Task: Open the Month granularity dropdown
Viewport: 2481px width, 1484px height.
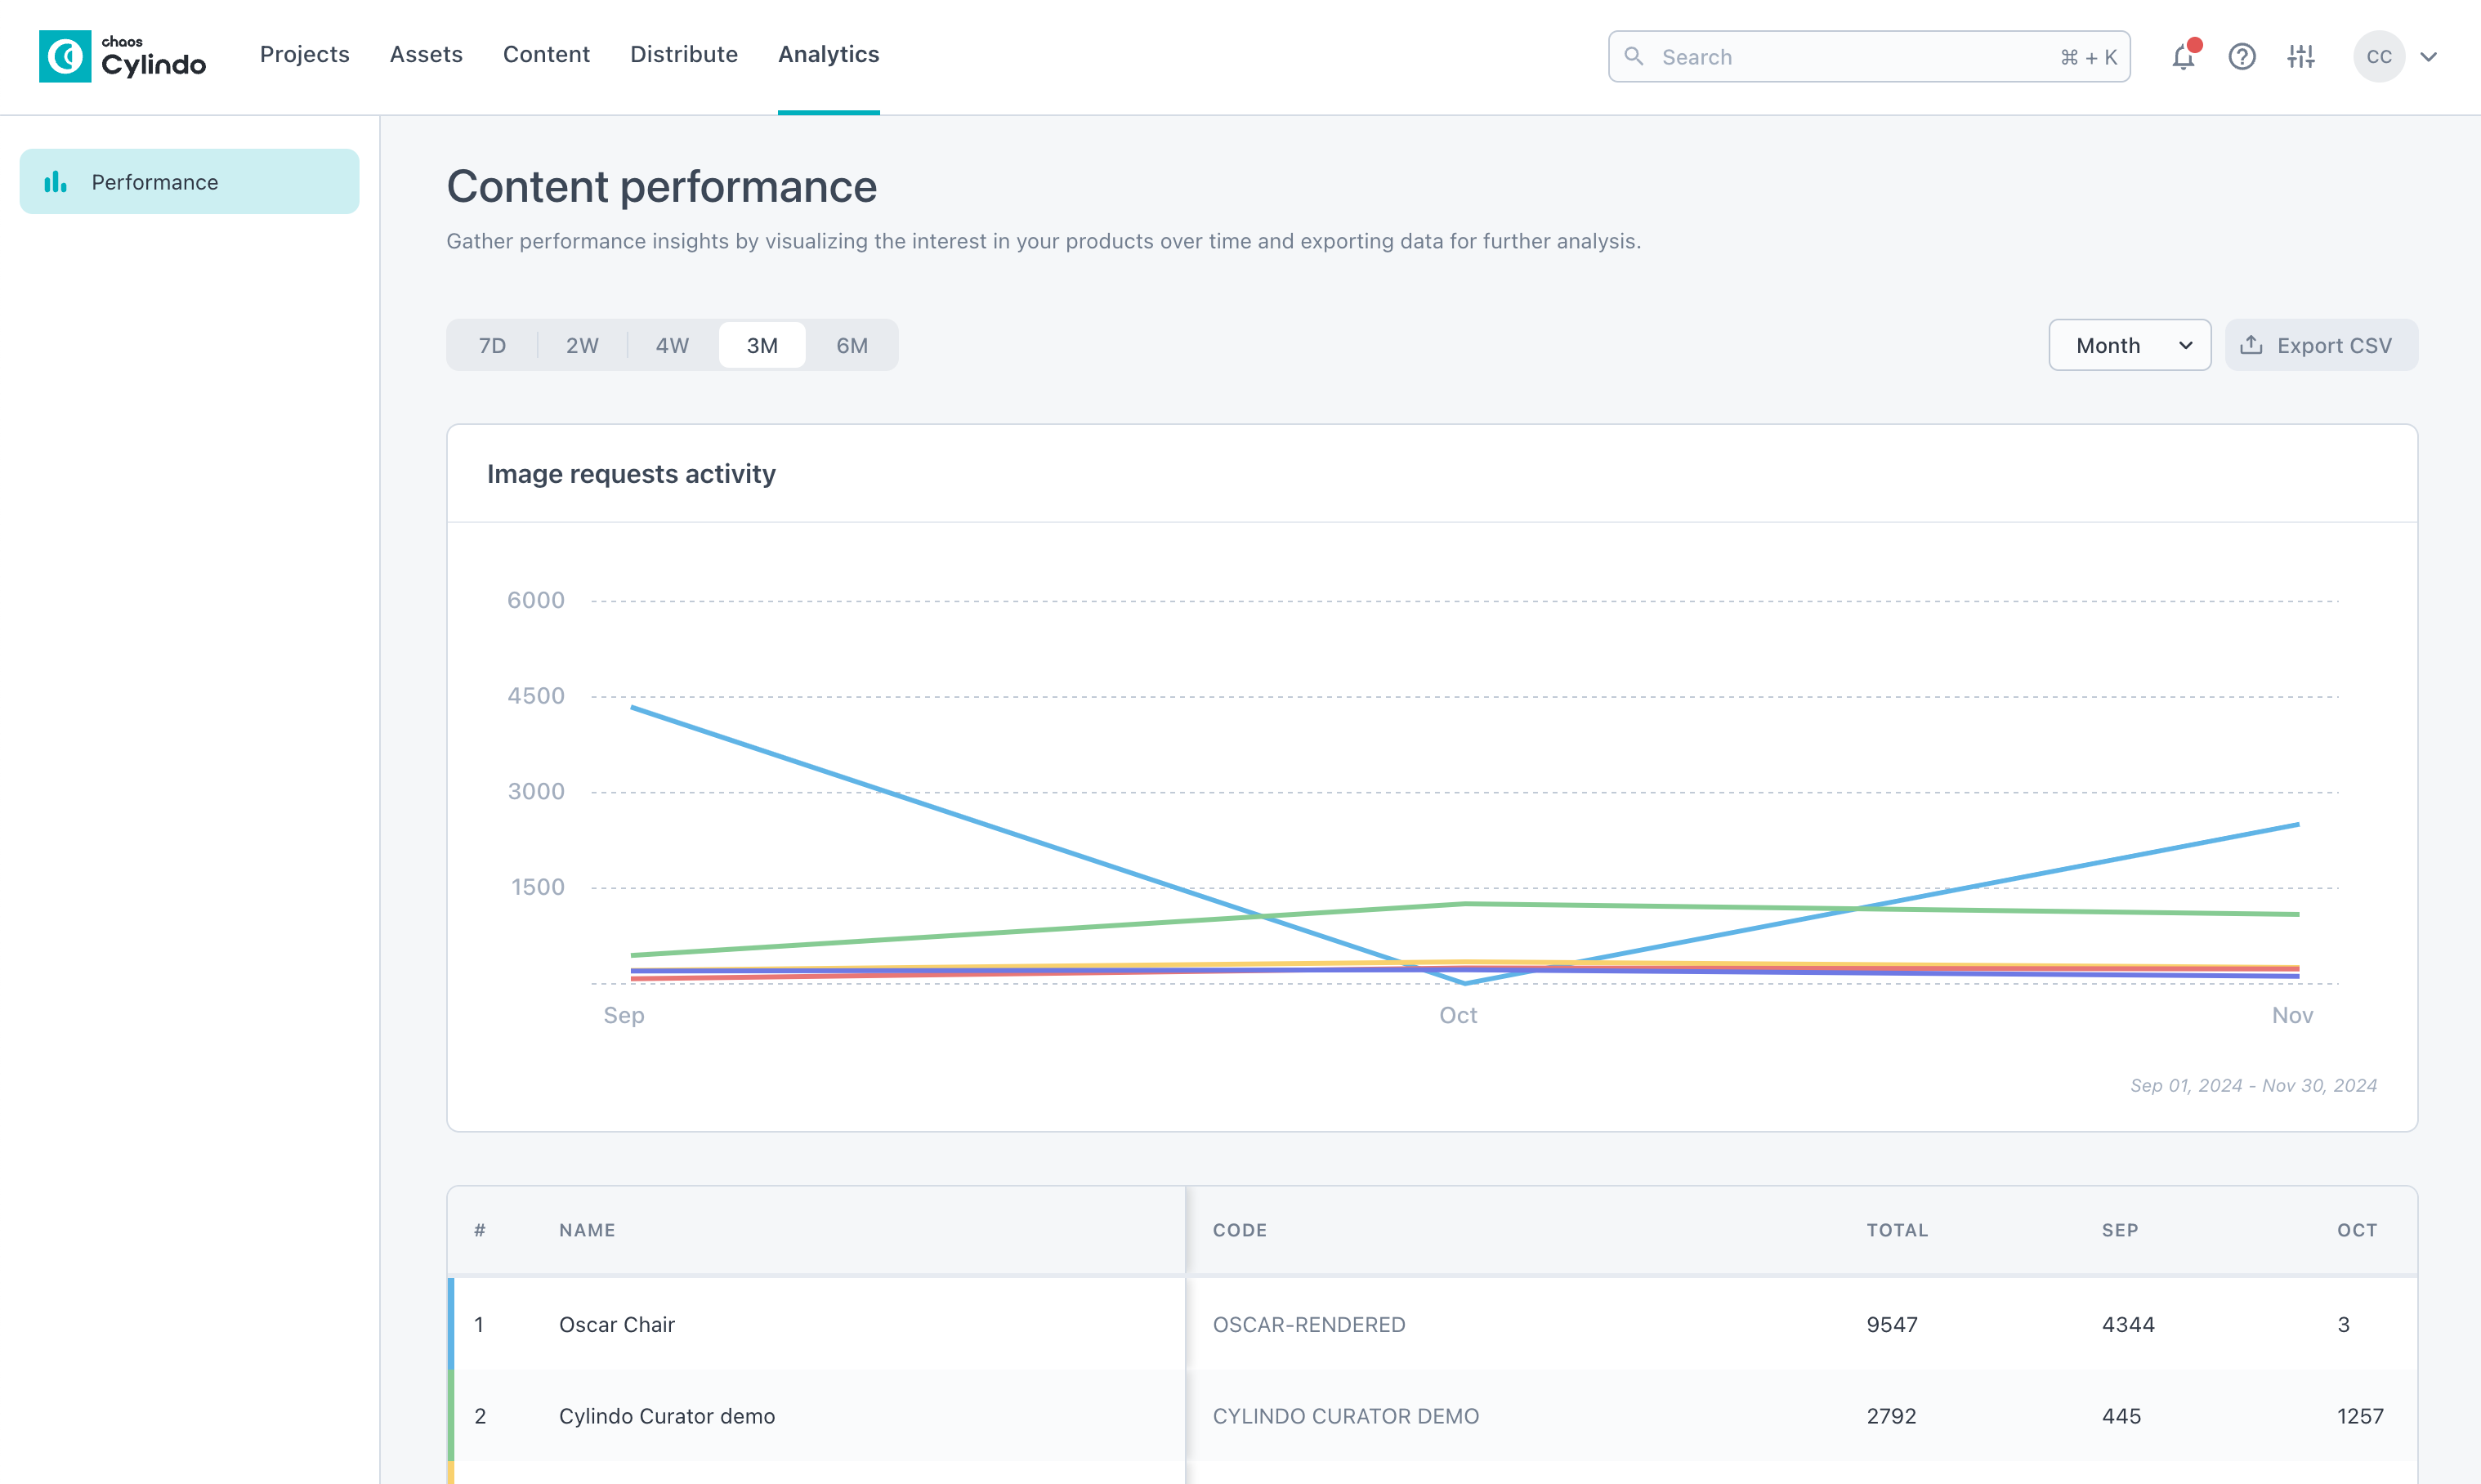Action: (2129, 345)
